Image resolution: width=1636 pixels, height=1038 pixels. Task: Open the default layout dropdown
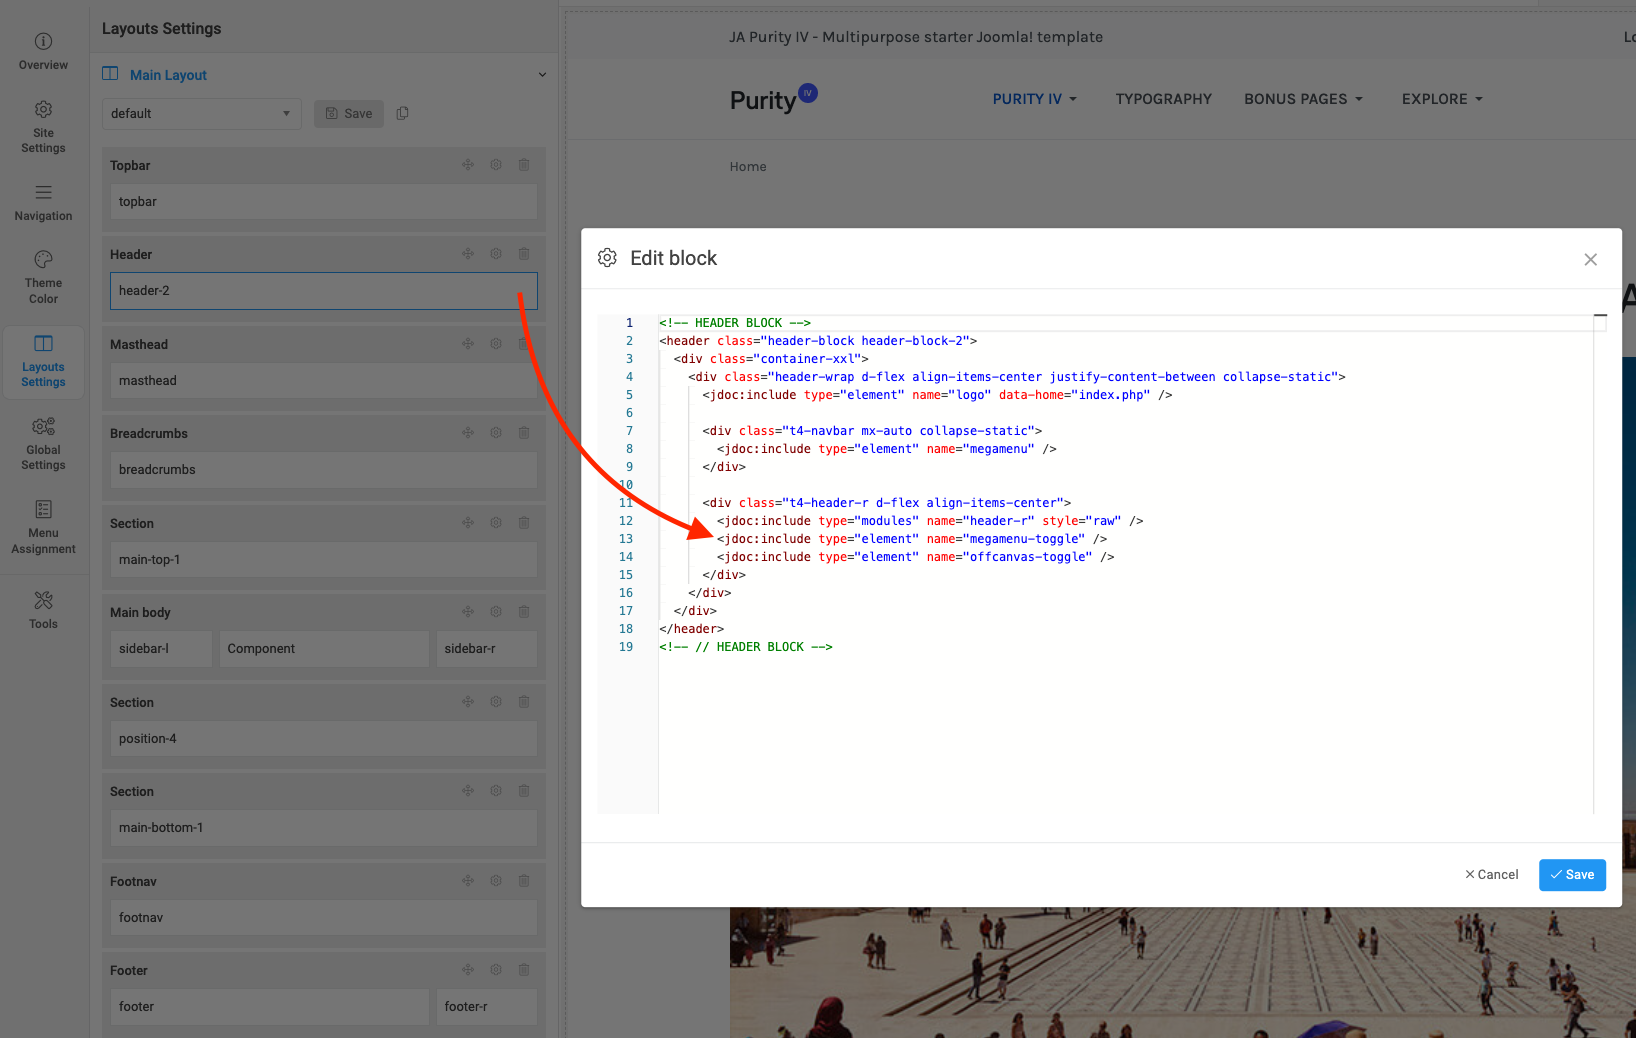point(201,113)
